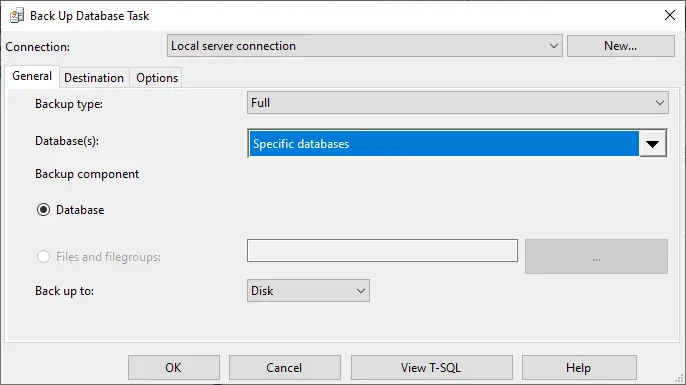
Task: Click the Database(s) label
Action: [x=67, y=141]
